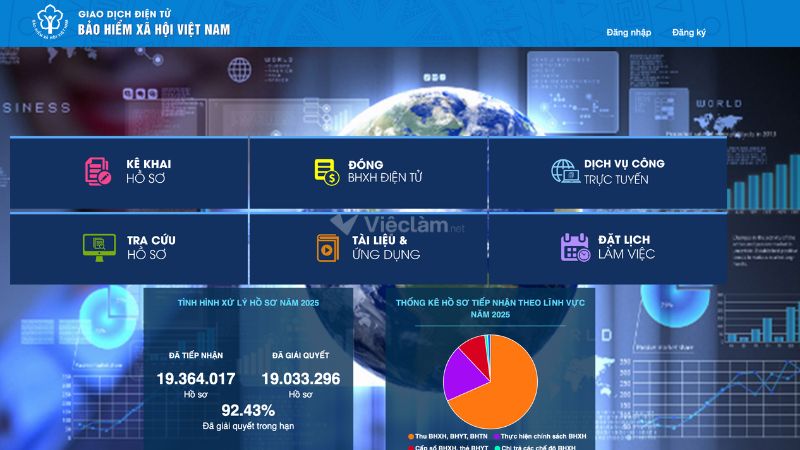Open the Đăng nhập login link
This screenshot has width=800, height=450.
pyautogui.click(x=628, y=33)
